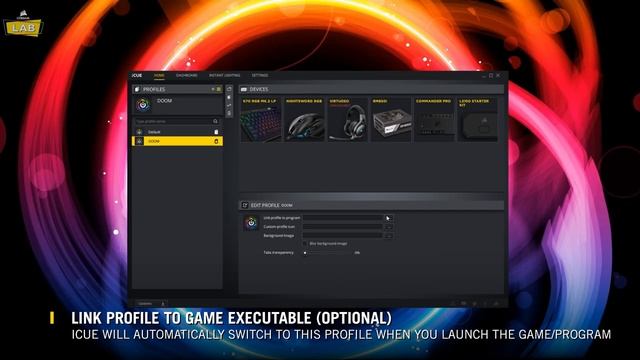Click the Link profile to program field
The height and width of the screenshot is (360, 640).
pyautogui.click(x=342, y=218)
